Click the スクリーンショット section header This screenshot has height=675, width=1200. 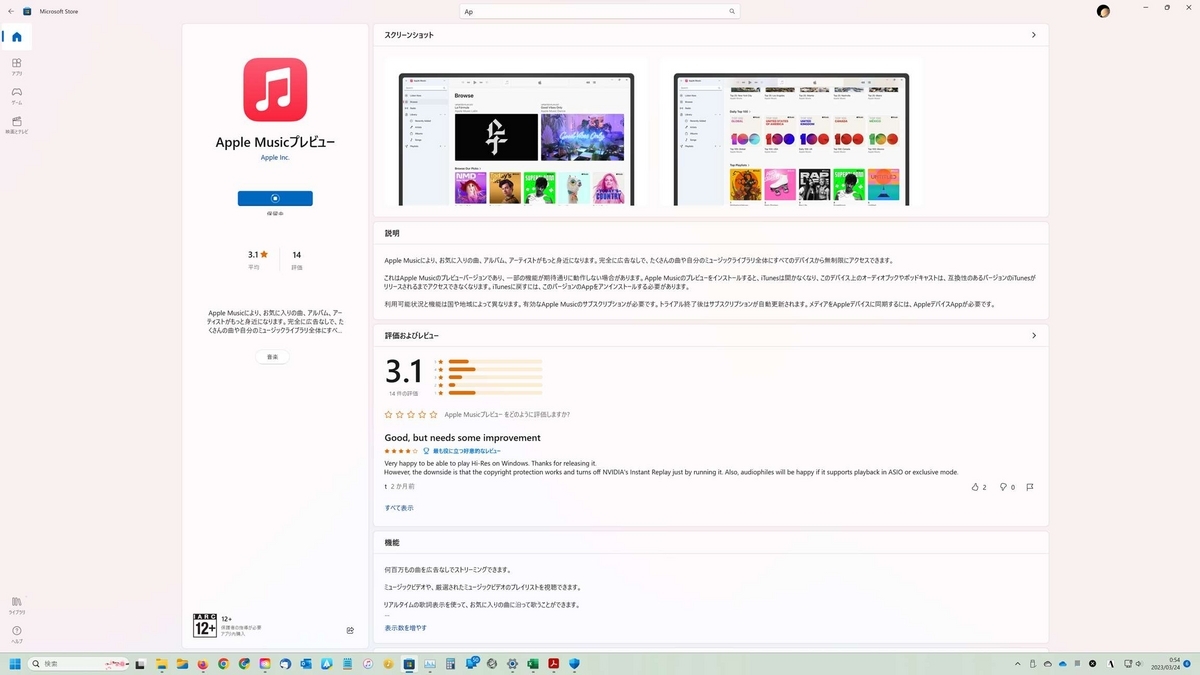[409, 35]
